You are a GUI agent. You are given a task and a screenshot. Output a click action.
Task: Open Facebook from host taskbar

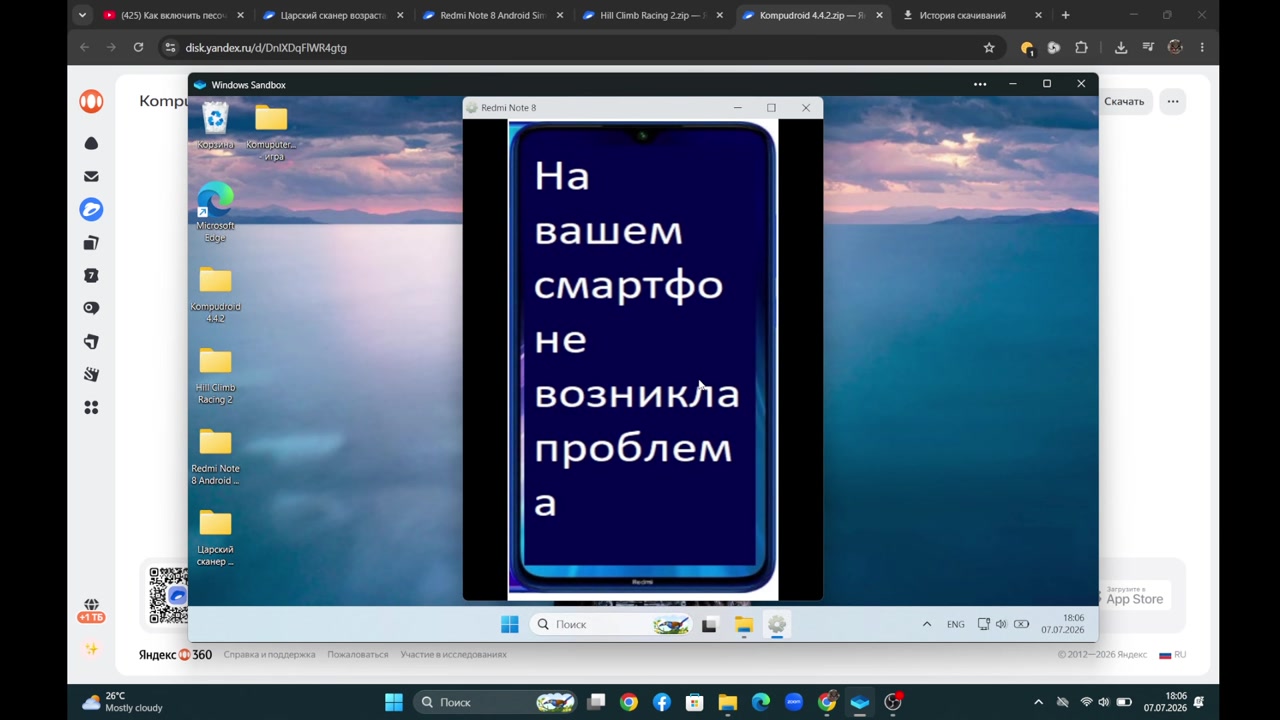[661, 702]
